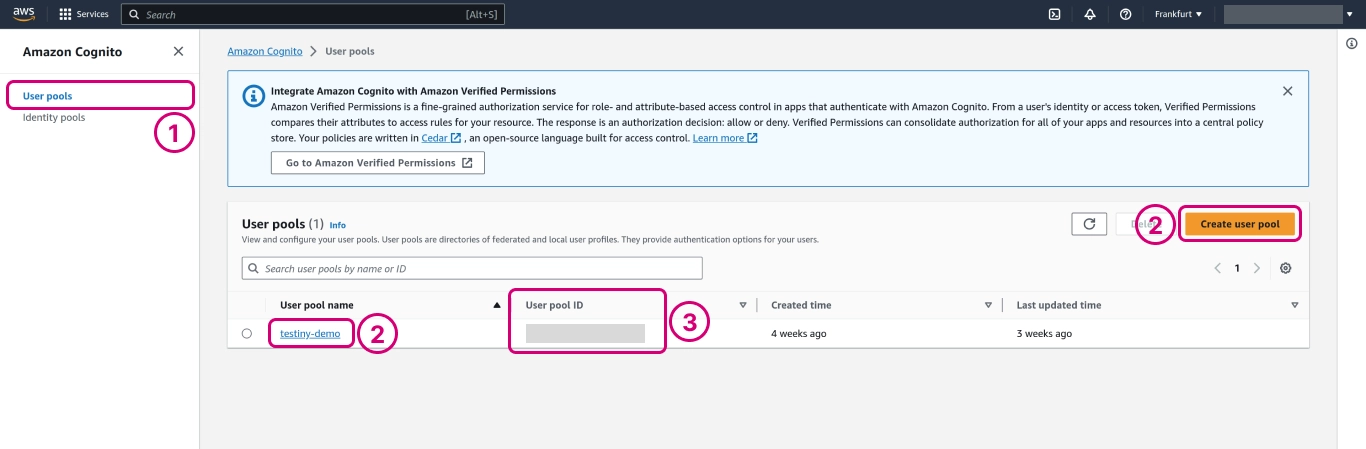Click the AWS logo home icon

point(23,14)
